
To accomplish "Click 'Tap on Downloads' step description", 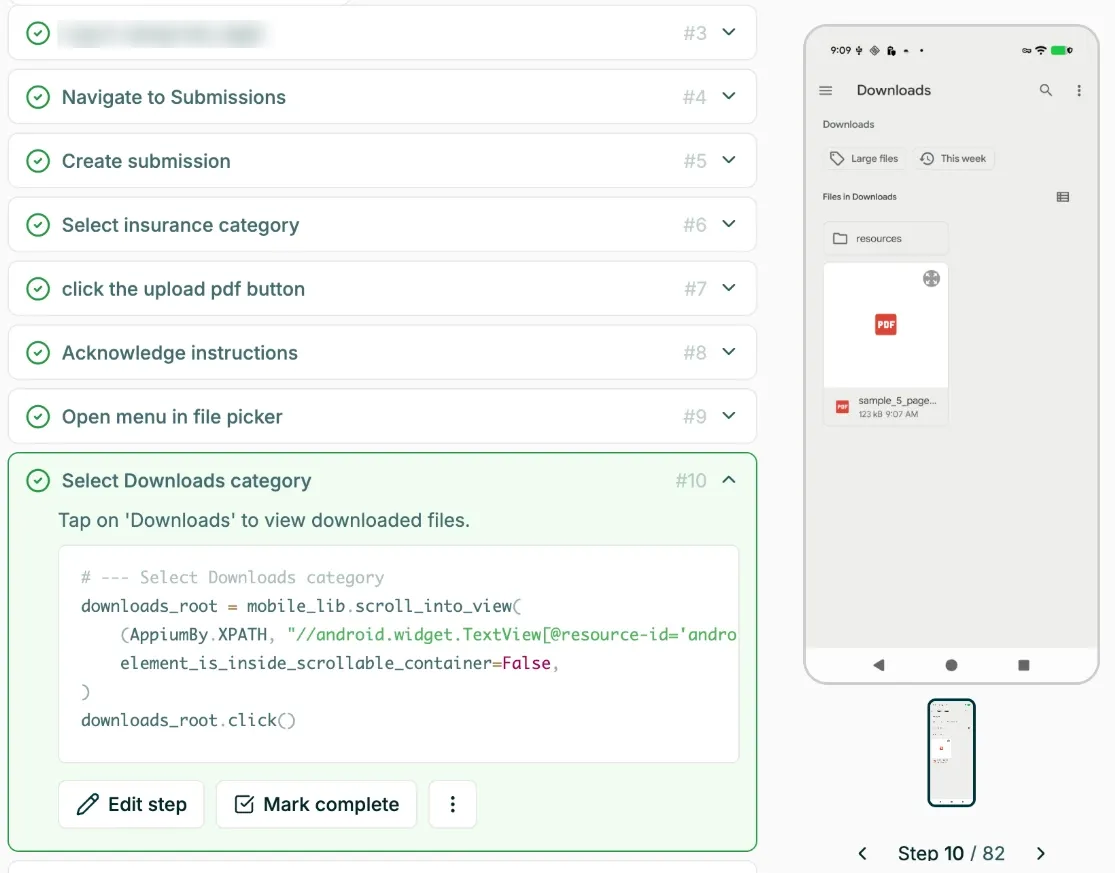I will 264,520.
